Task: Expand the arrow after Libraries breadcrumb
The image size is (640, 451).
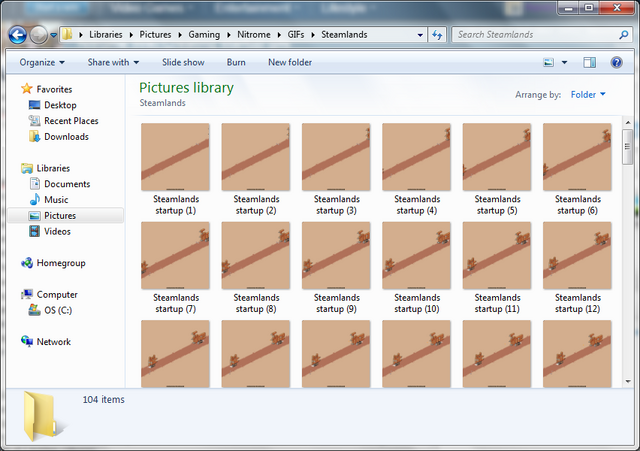Action: tap(131, 35)
